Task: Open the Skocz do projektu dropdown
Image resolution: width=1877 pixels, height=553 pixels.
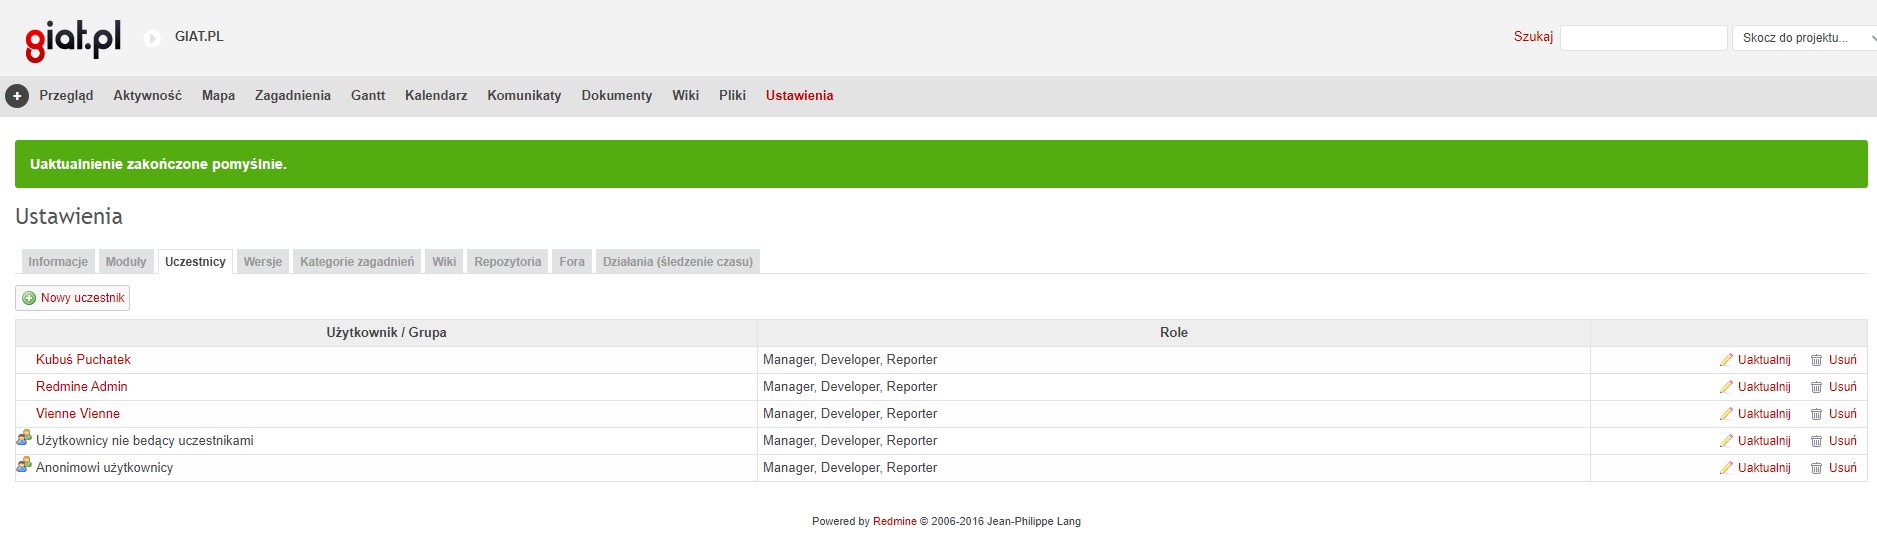Action: [x=1804, y=38]
